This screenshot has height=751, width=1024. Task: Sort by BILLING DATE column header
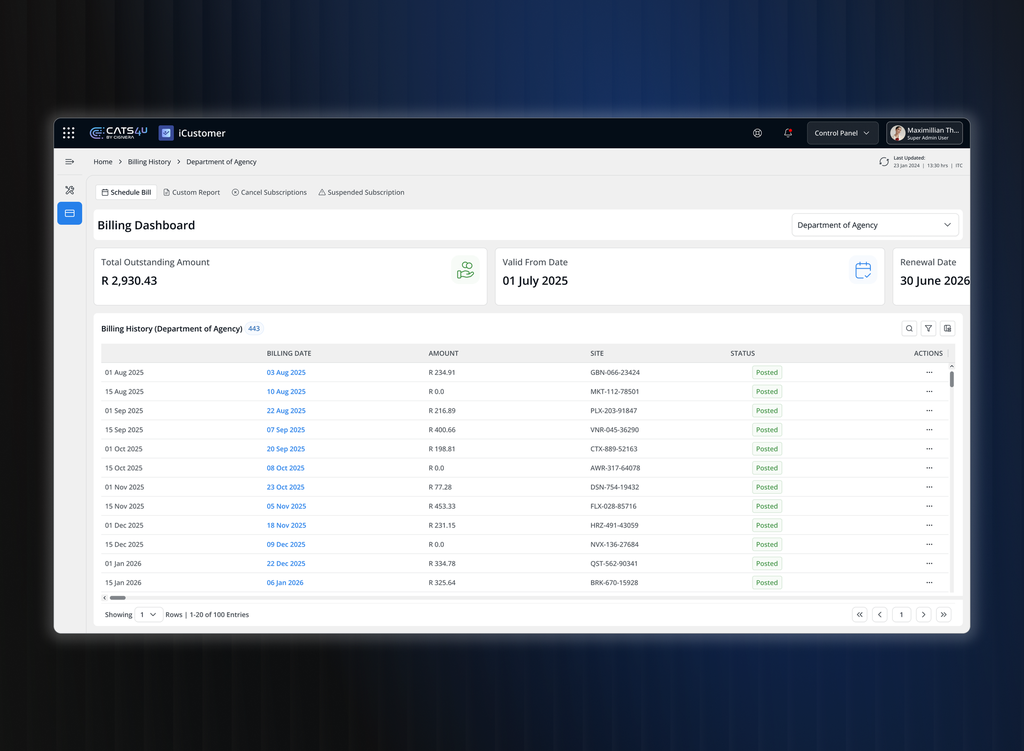[289, 353]
